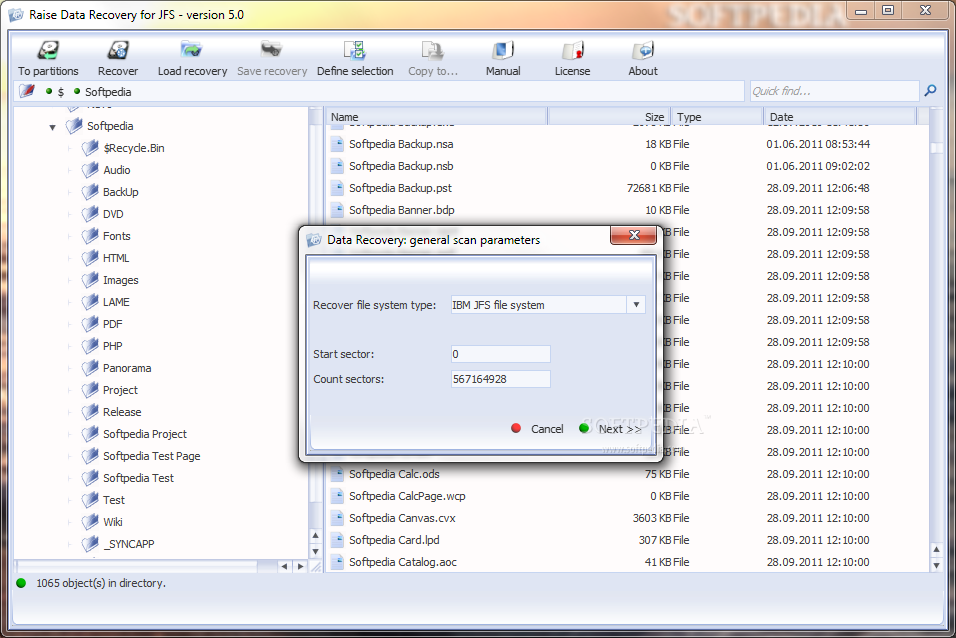The width and height of the screenshot is (956, 638).
Task: Select file Softpedia CalcPage.wcp
Action: click(407, 496)
